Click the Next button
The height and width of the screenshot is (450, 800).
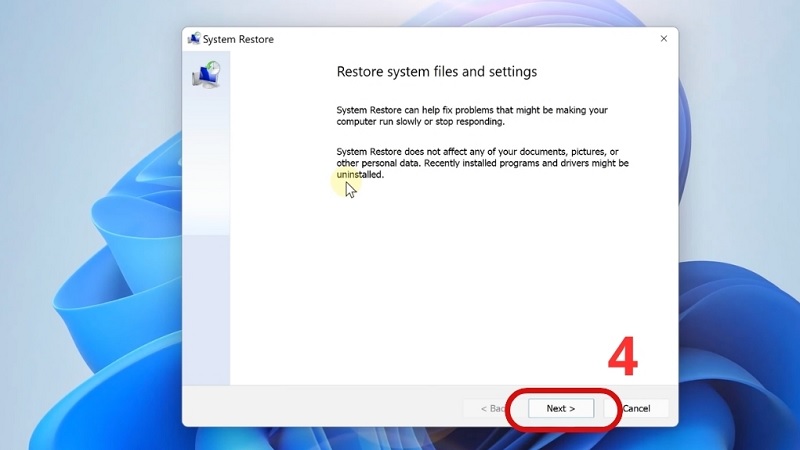561,408
